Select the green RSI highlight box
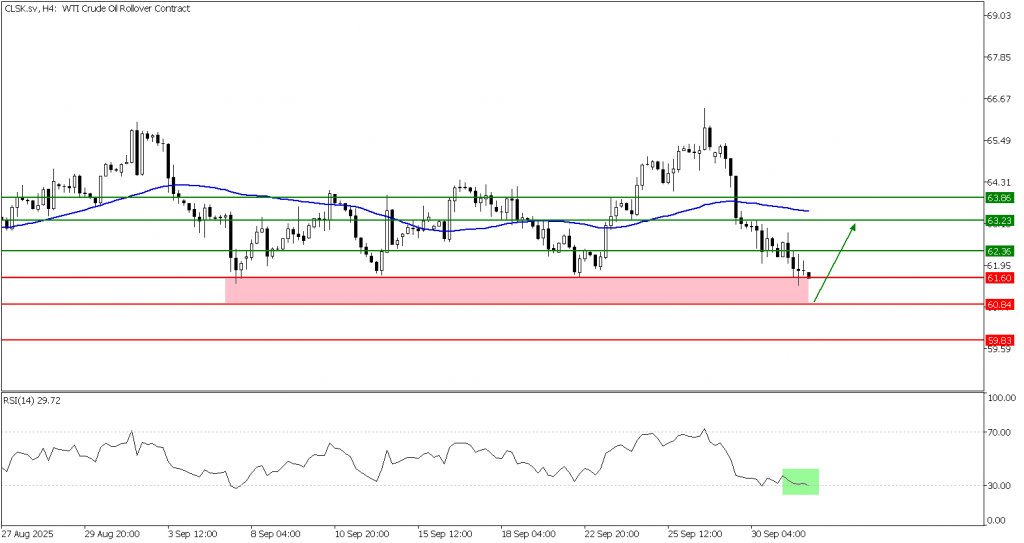Image resolution: width=1024 pixels, height=543 pixels. 801,481
